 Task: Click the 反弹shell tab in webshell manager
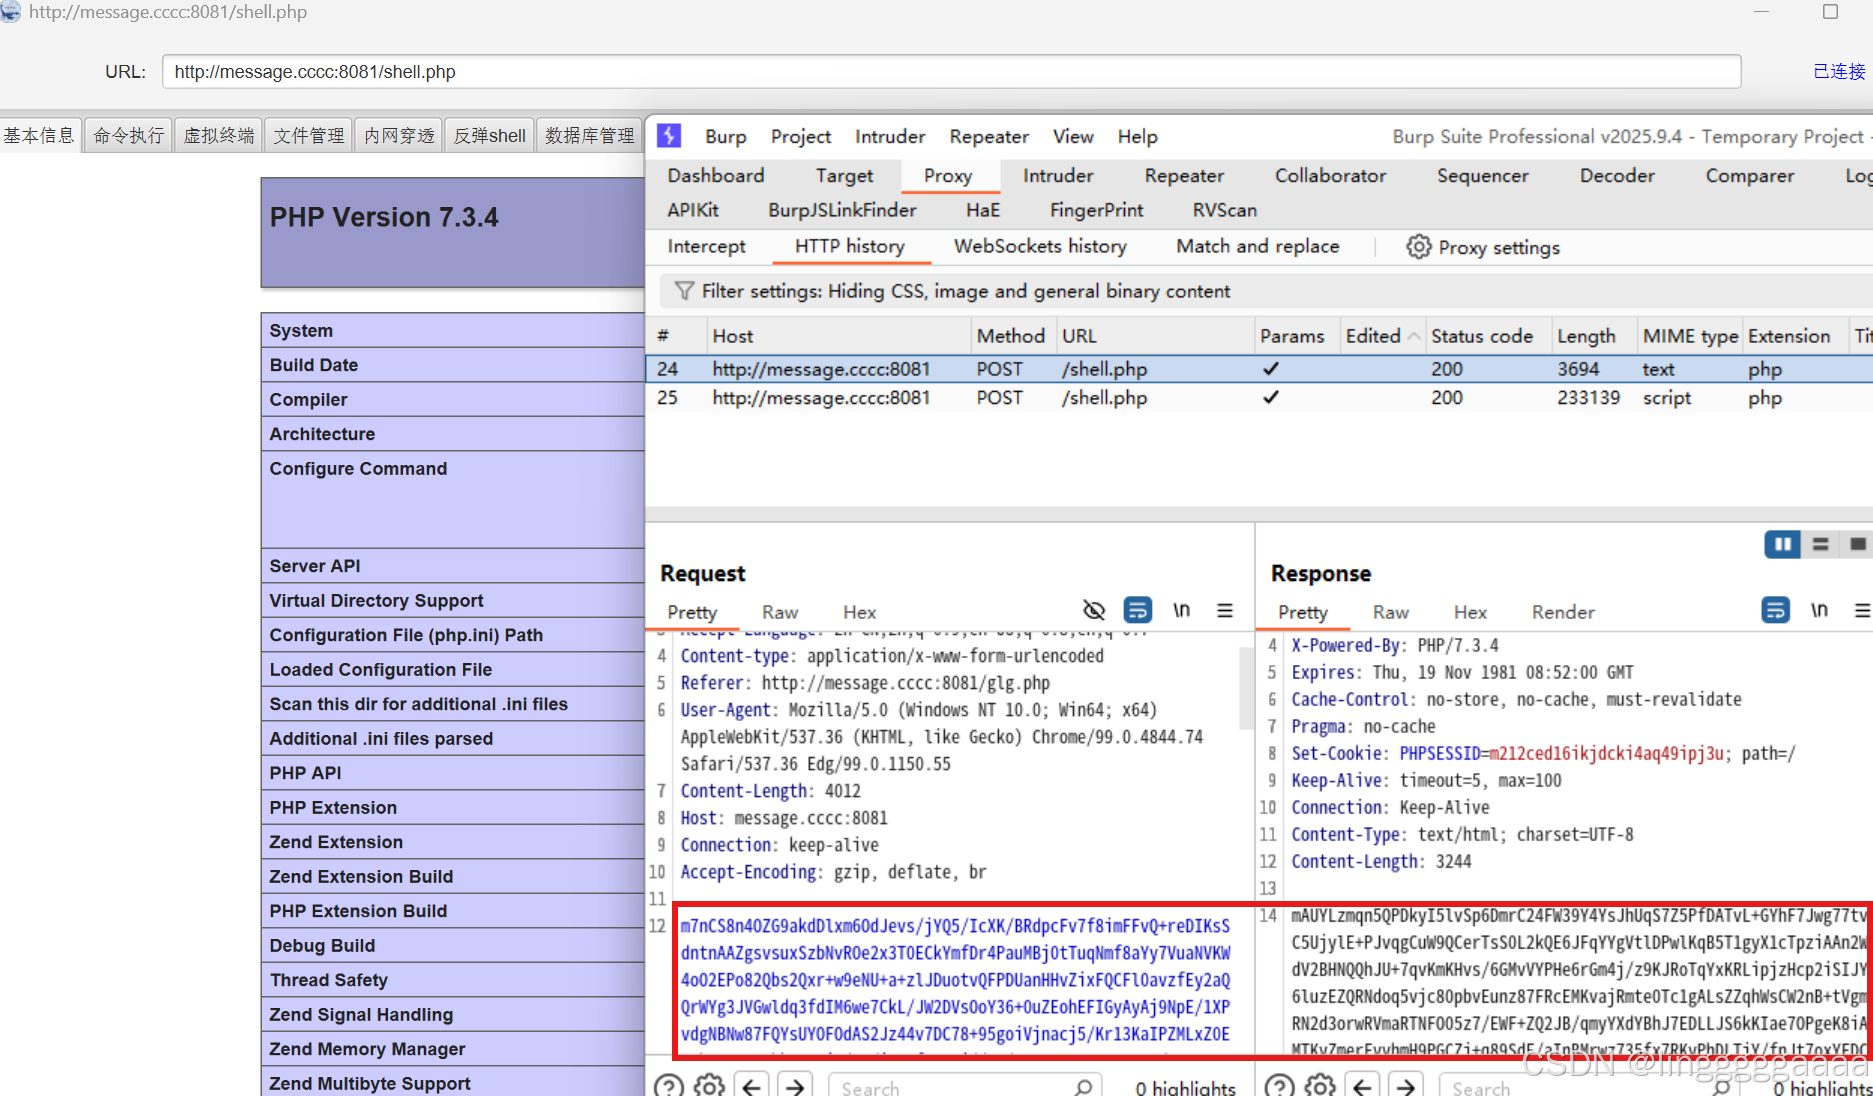(x=490, y=135)
